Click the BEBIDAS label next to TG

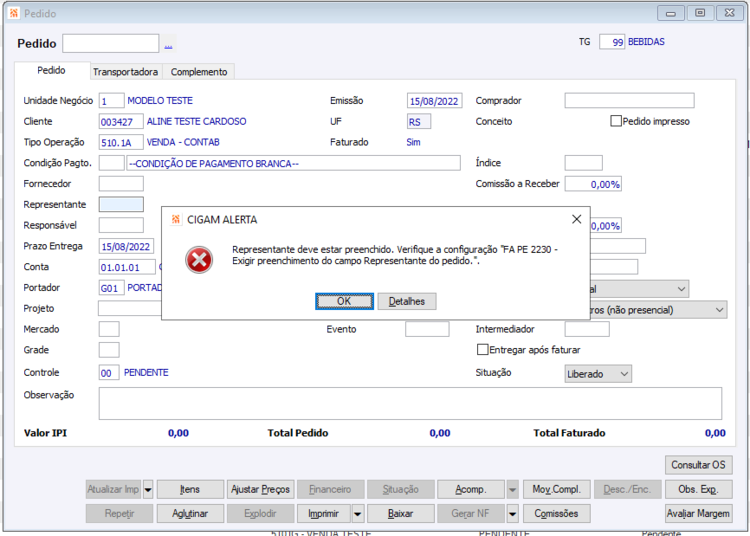coord(646,42)
